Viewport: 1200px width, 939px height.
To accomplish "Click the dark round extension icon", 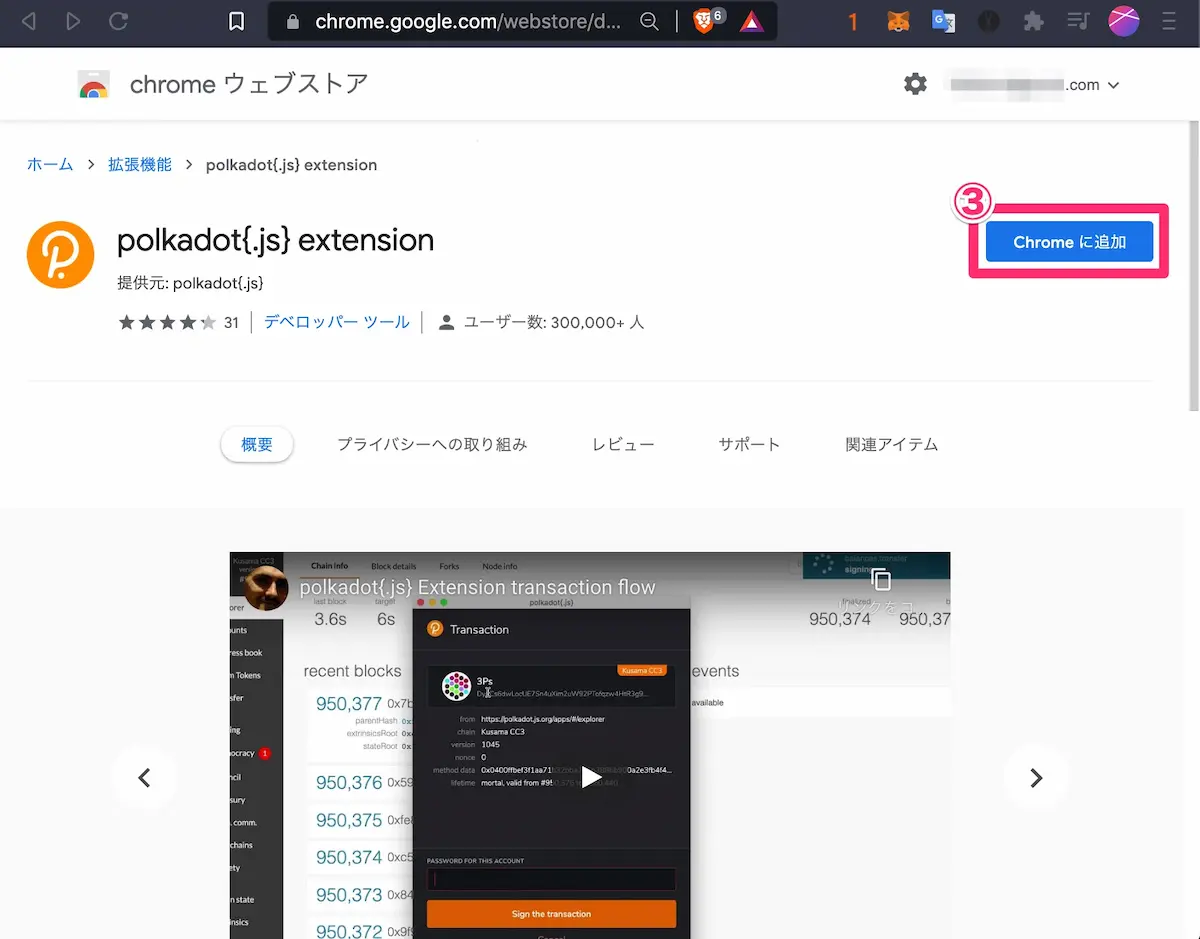I will click(x=988, y=22).
